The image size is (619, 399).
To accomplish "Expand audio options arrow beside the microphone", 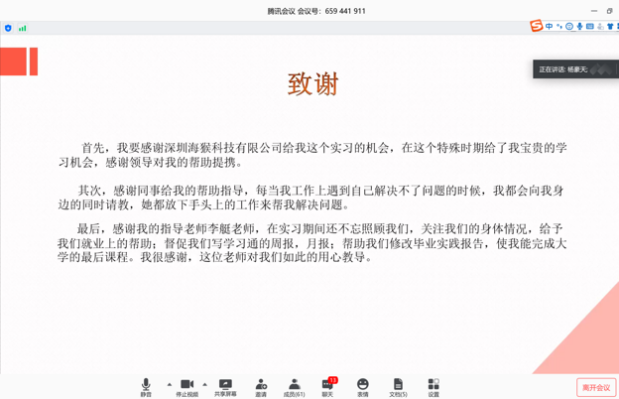I will (169, 384).
